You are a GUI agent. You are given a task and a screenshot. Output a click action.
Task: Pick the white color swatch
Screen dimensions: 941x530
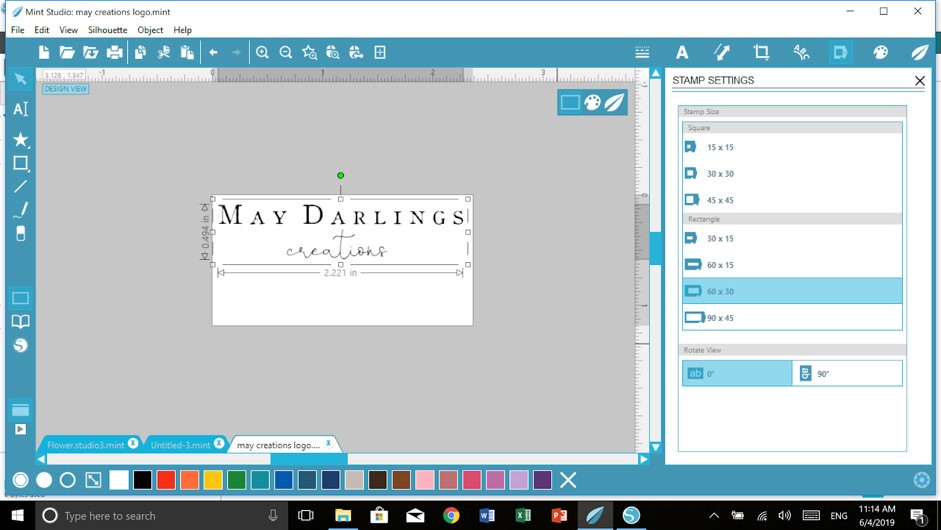119,480
